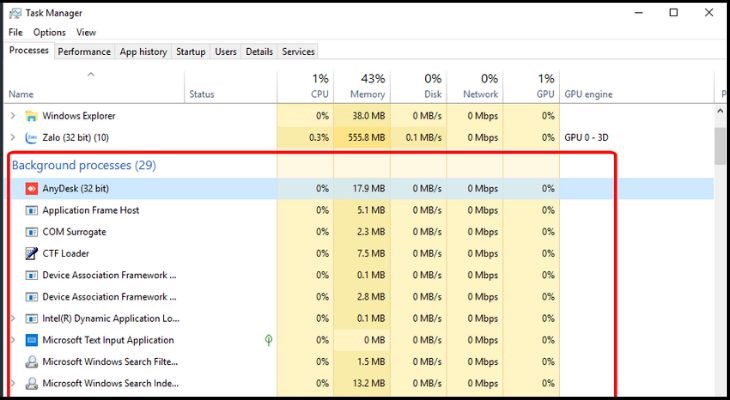Click the 0.3% CPU value for Zalo
Viewport: 730px width, 400px height.
(x=319, y=138)
